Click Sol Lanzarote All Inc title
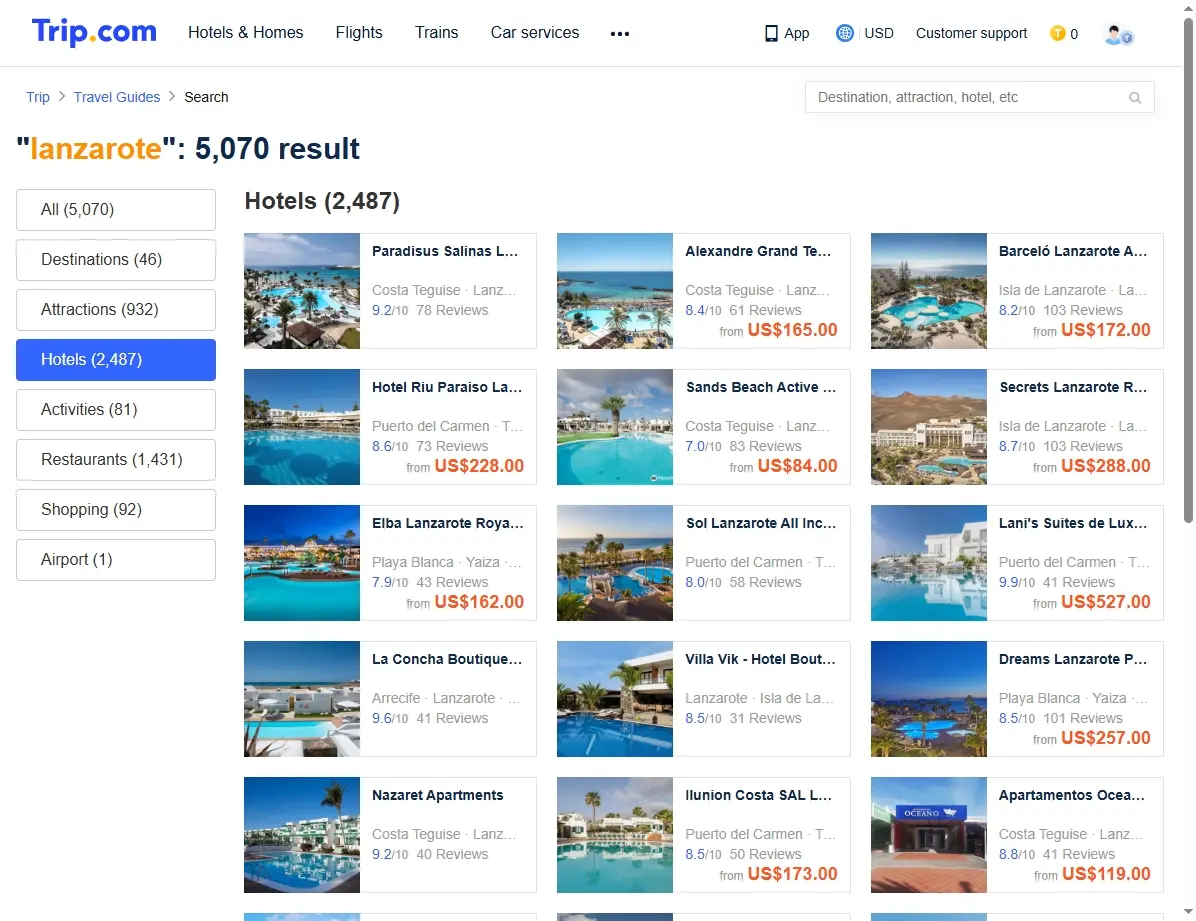This screenshot has width=1196, height=921. point(760,523)
